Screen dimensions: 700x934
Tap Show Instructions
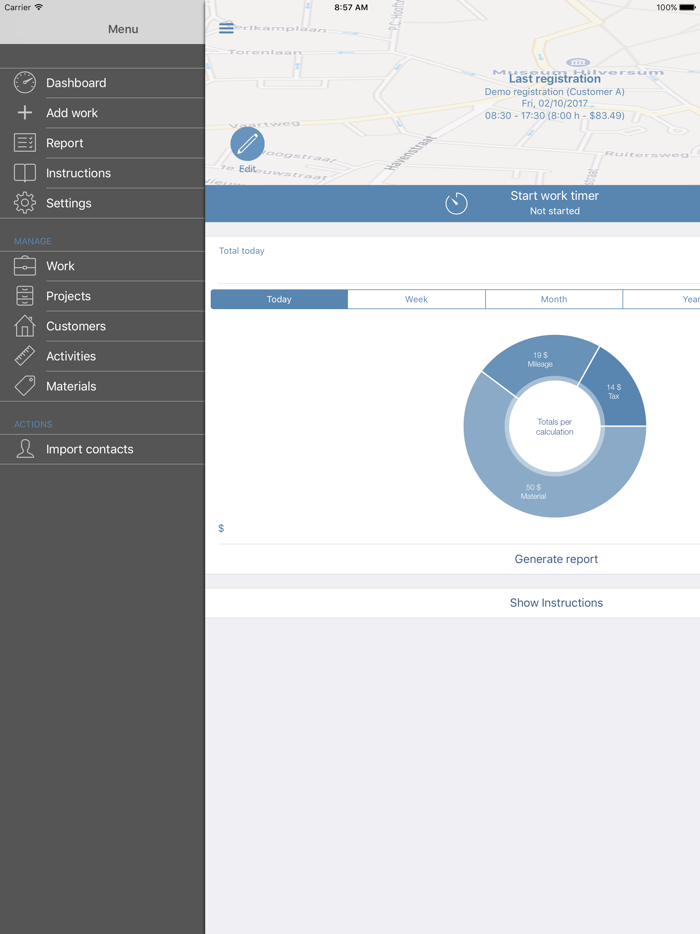pyautogui.click(x=556, y=603)
